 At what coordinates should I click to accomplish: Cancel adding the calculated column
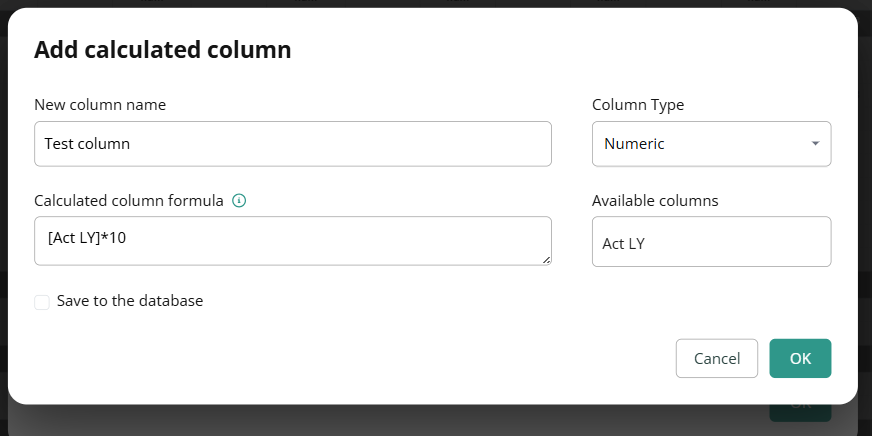[717, 359]
